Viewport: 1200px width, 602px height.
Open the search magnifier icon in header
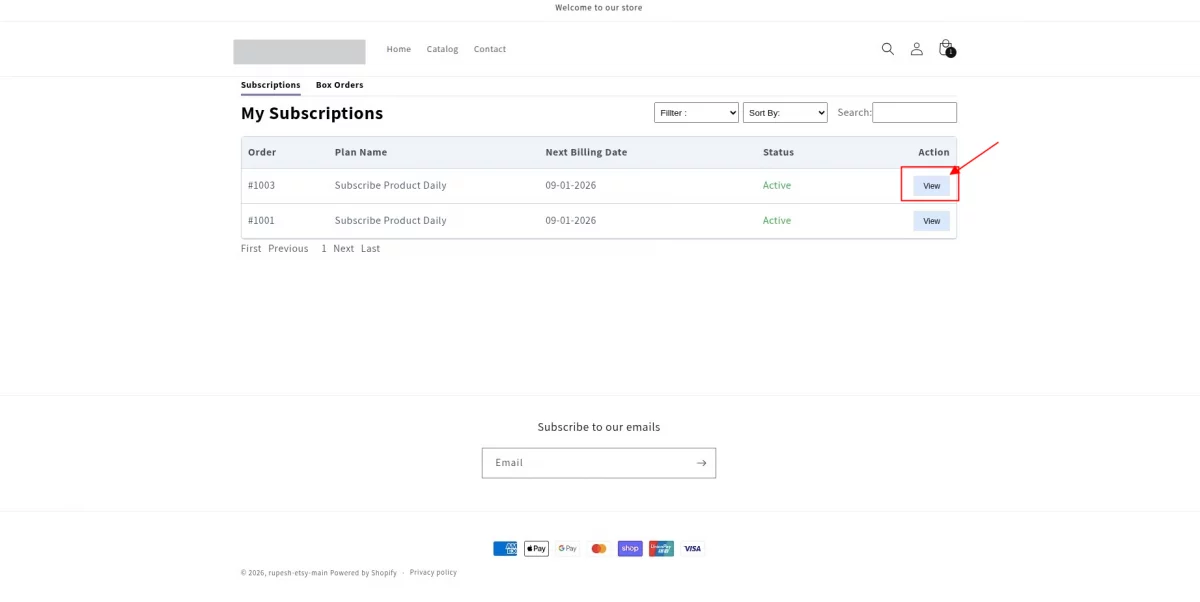pos(887,49)
